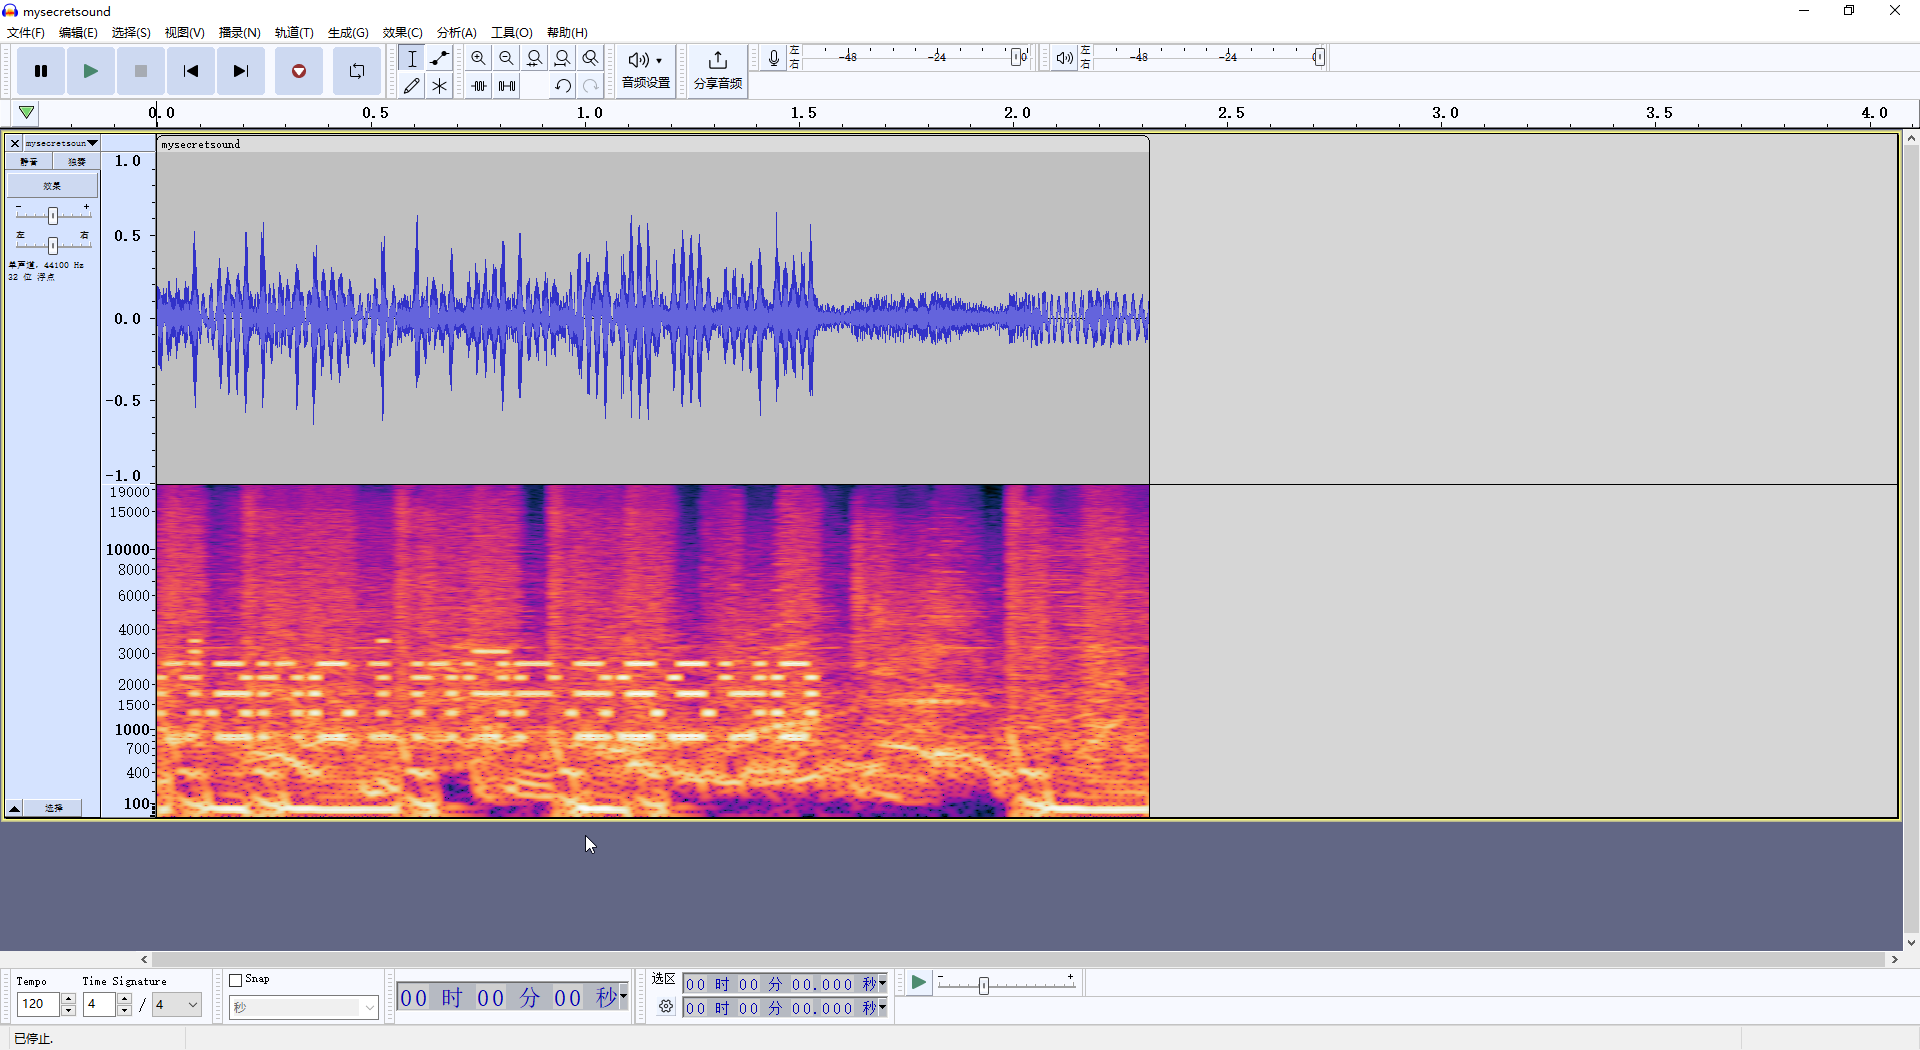Adjust the playback speed slider
1920x1050 pixels.
coord(984,985)
